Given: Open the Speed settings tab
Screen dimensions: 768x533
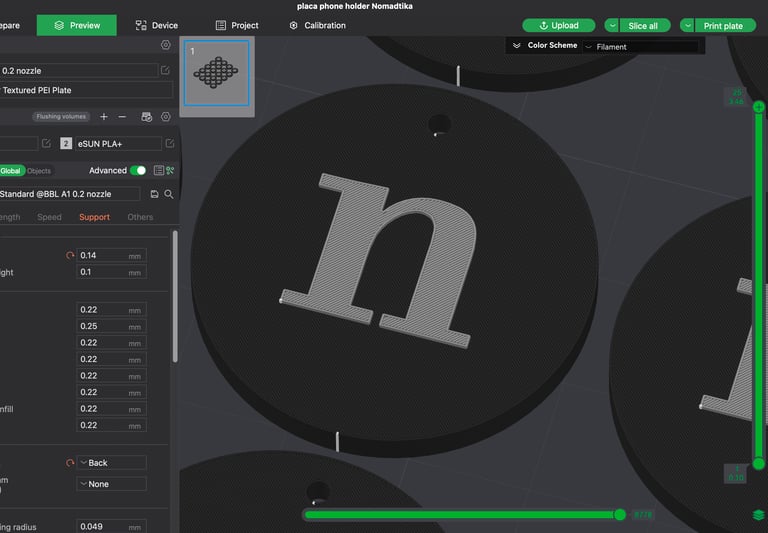Looking at the screenshot, I should (x=49, y=217).
